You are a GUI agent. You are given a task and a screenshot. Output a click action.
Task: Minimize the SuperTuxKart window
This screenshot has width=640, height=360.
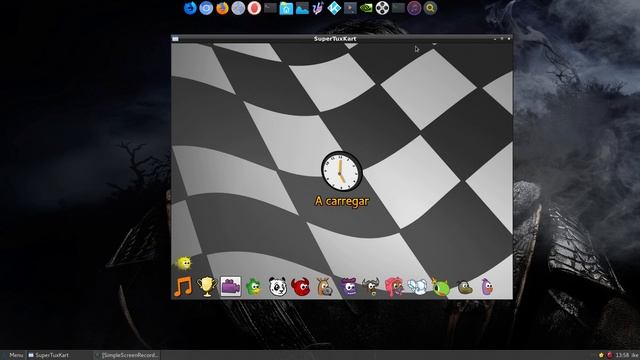point(495,39)
